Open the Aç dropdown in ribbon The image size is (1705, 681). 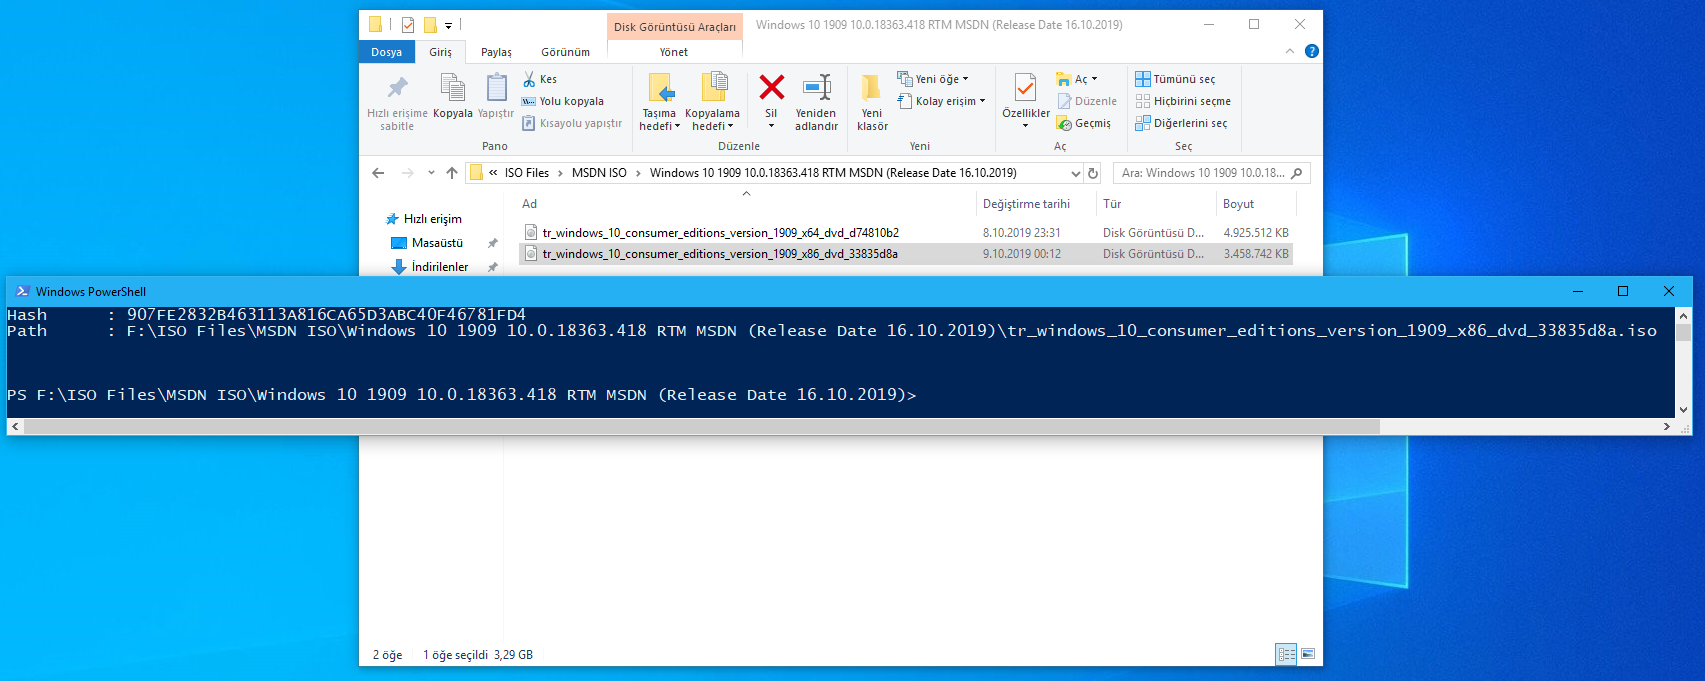pos(1077,79)
